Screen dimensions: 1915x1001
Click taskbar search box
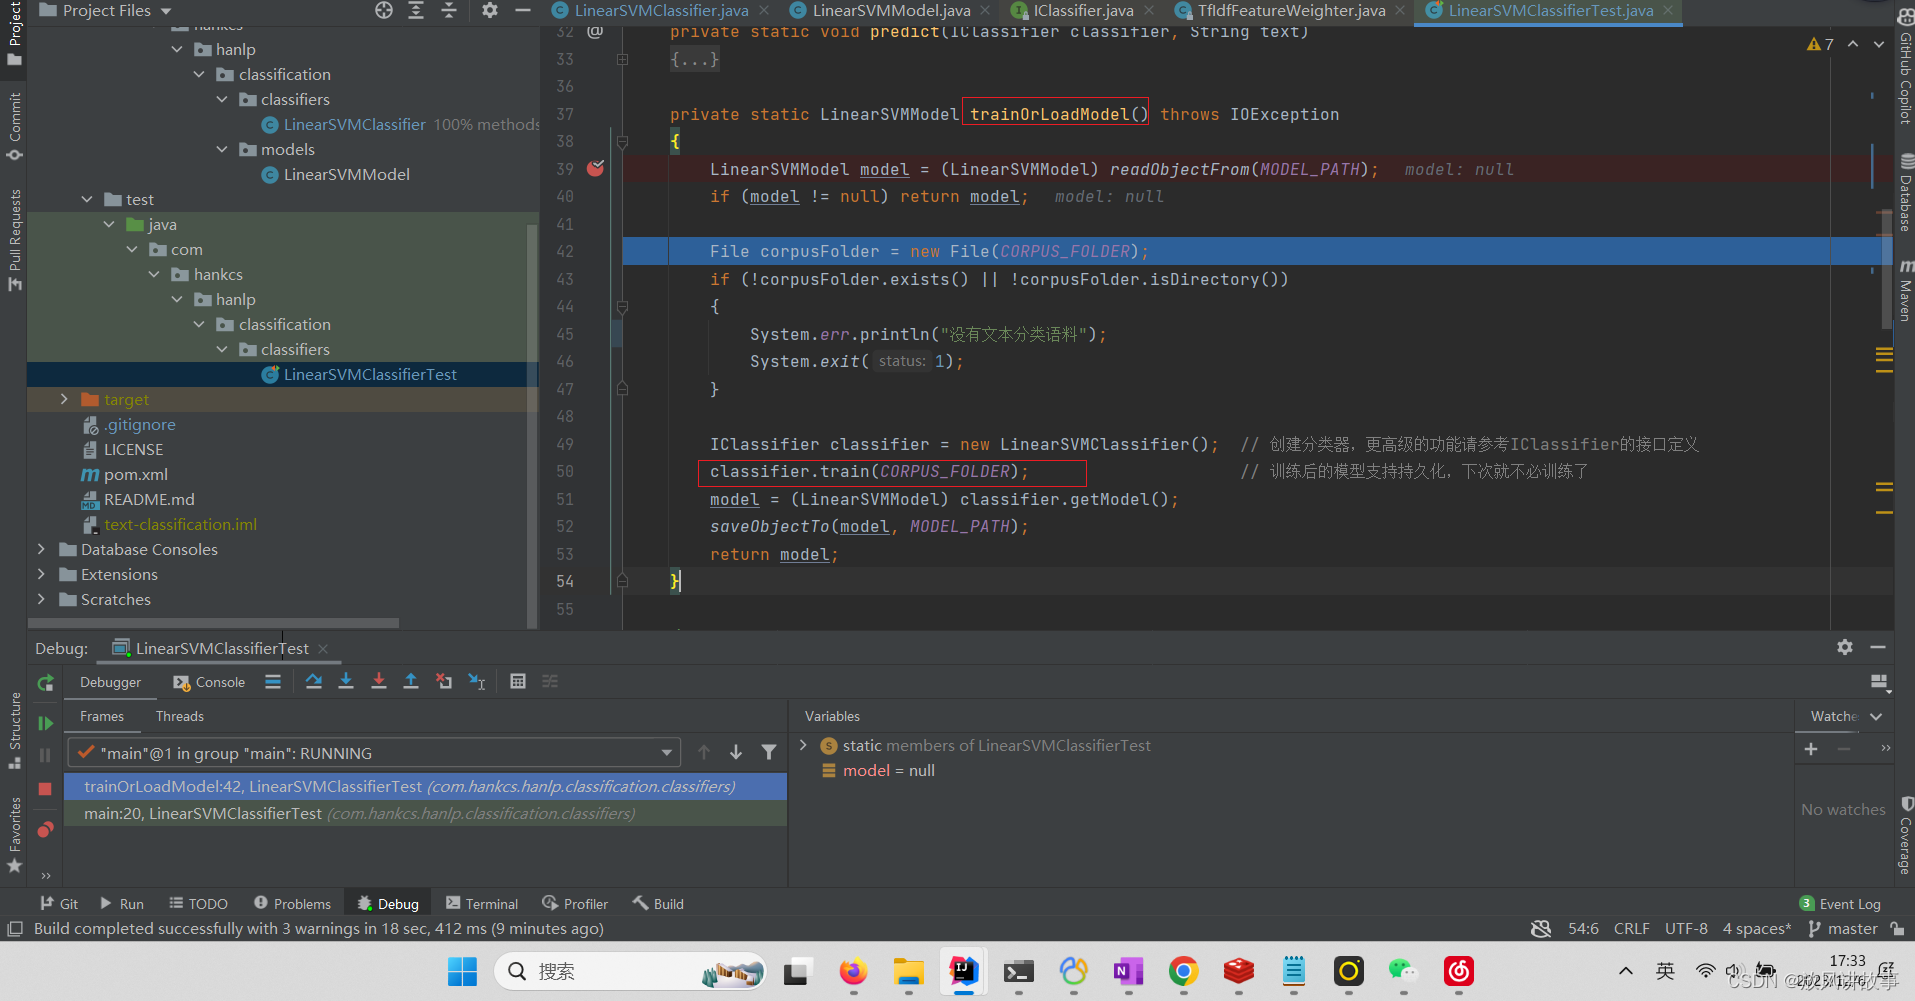pos(631,971)
